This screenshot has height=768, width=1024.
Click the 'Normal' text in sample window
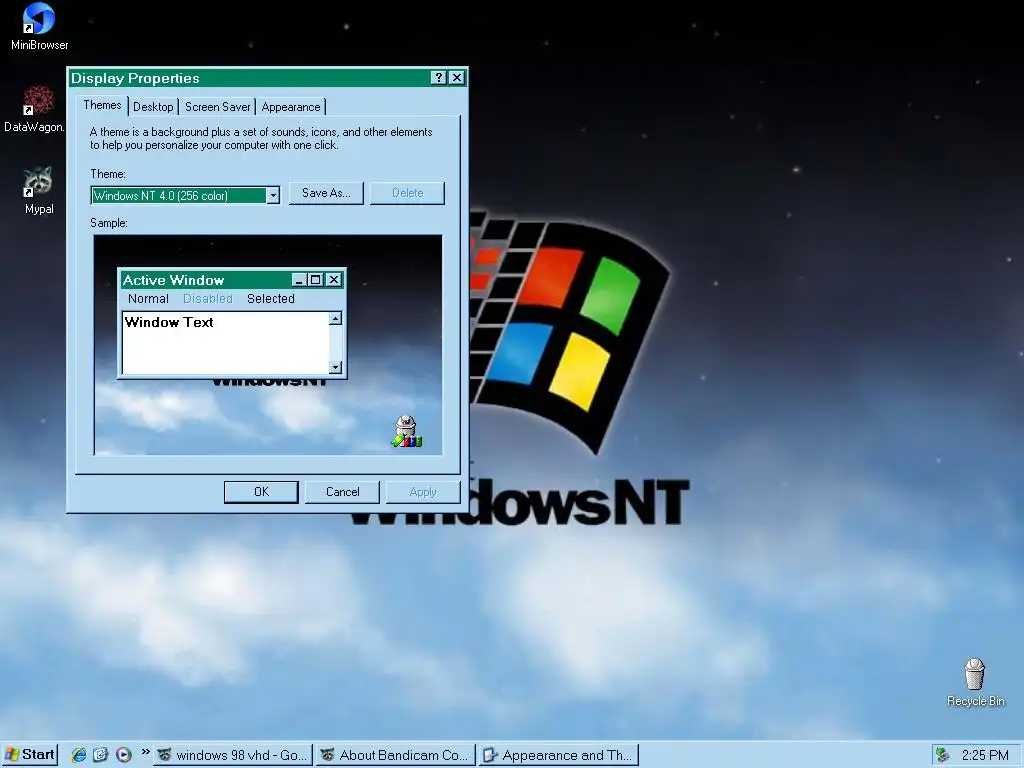pyautogui.click(x=148, y=298)
